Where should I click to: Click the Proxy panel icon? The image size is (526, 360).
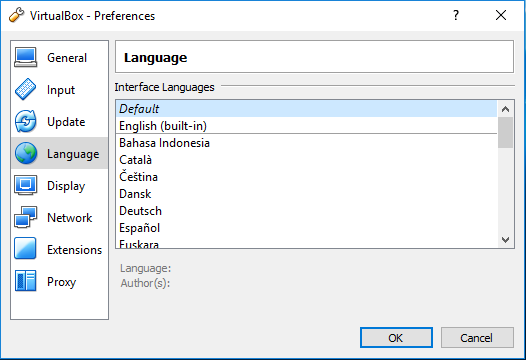click(x=25, y=281)
